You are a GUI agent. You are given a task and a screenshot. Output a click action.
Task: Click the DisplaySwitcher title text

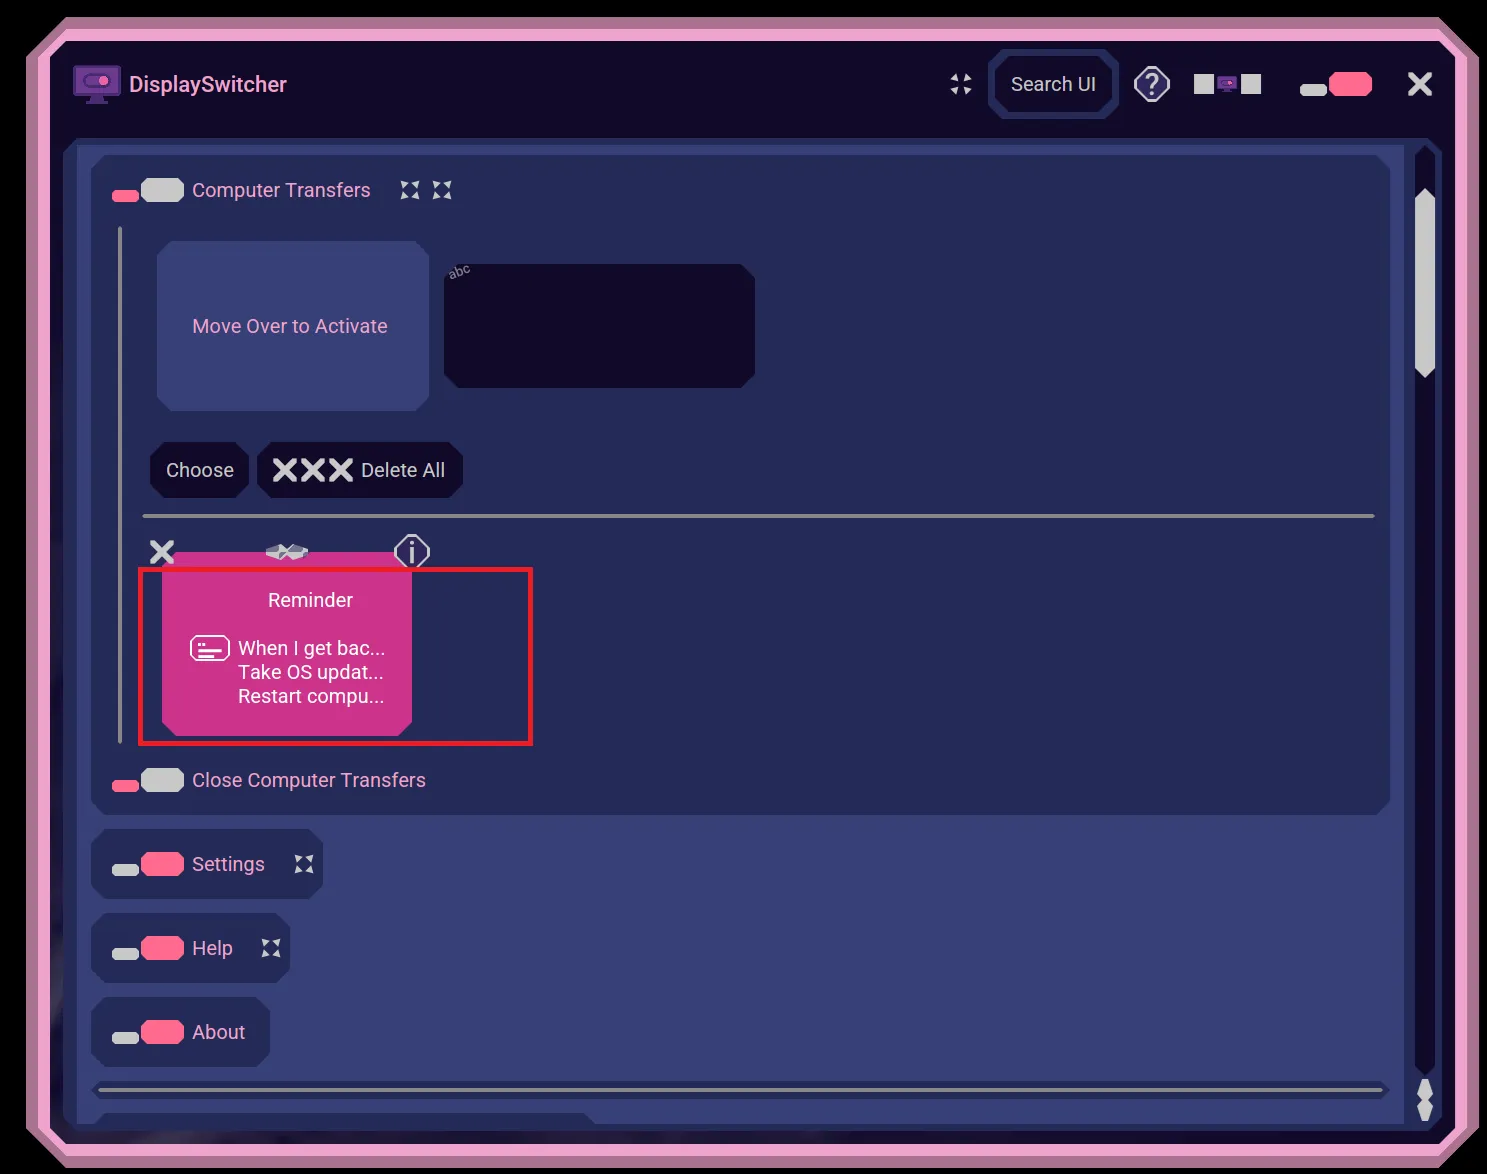(208, 84)
